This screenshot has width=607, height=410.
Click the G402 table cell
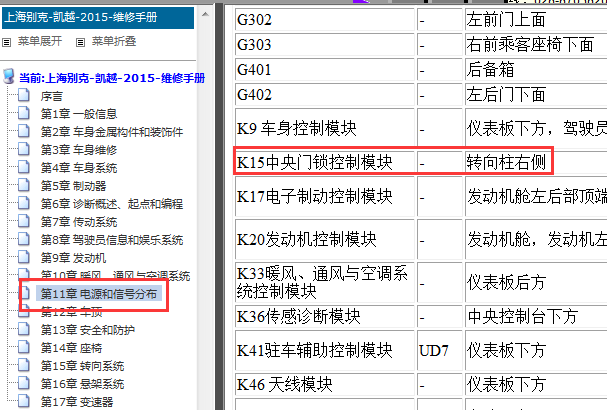[x=324, y=95]
